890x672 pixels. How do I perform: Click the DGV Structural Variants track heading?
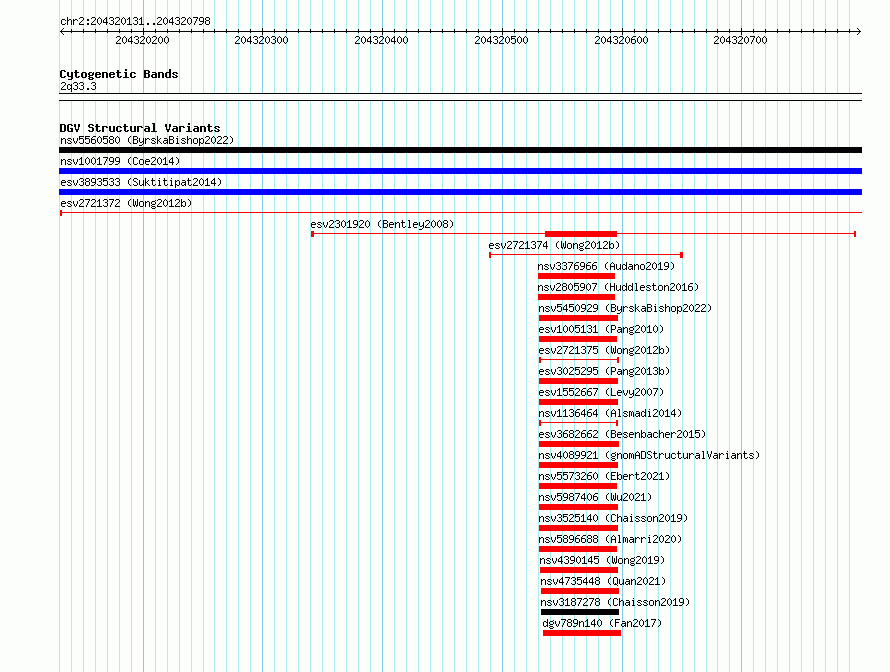[140, 128]
